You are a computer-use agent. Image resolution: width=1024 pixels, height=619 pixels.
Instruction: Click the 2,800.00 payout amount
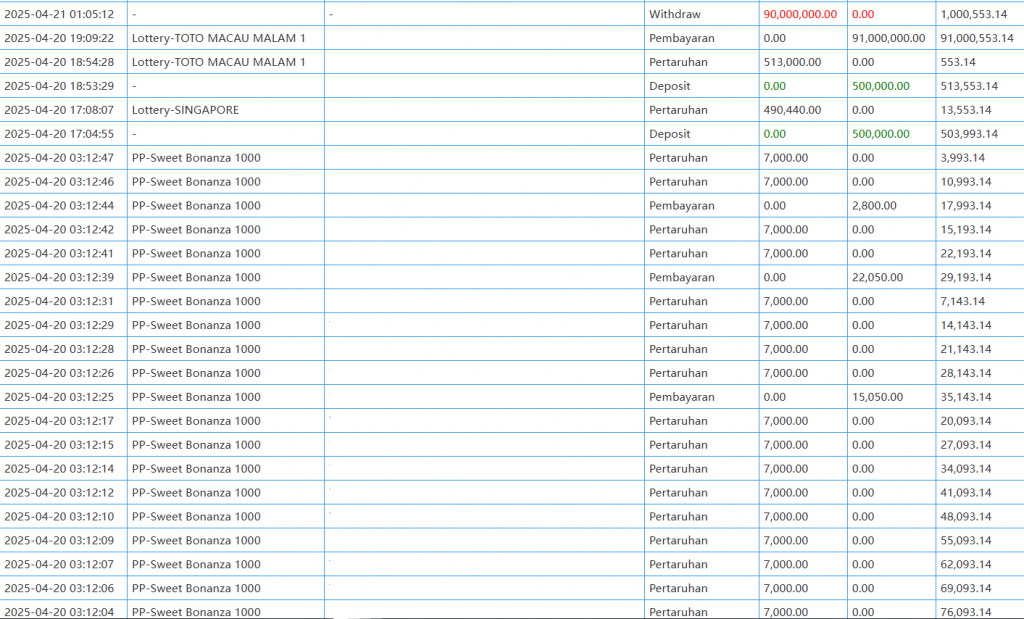pos(874,206)
